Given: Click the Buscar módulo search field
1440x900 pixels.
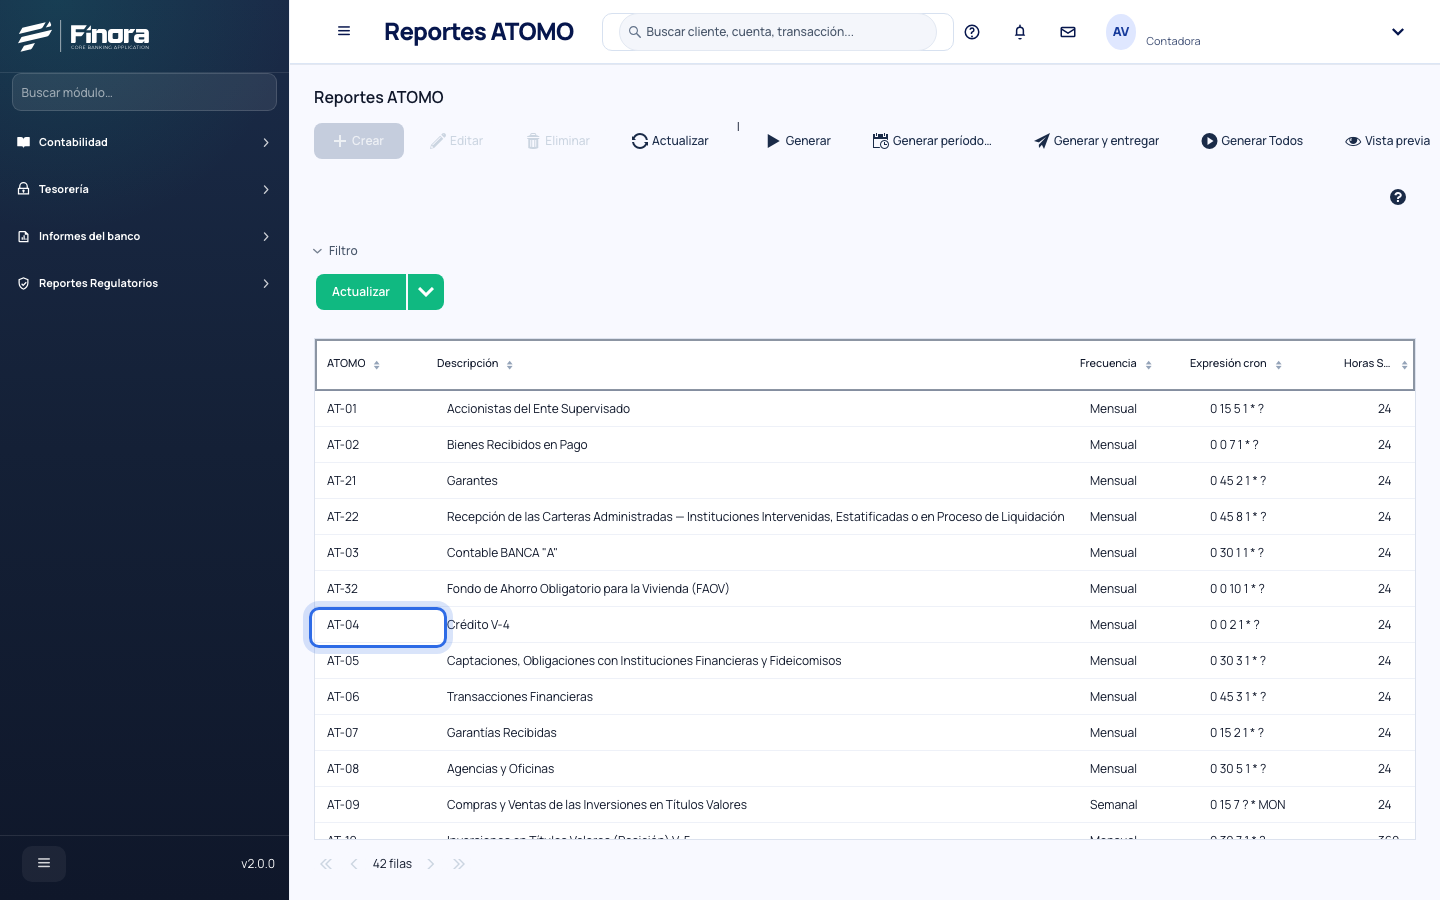Looking at the screenshot, I should click(x=144, y=92).
